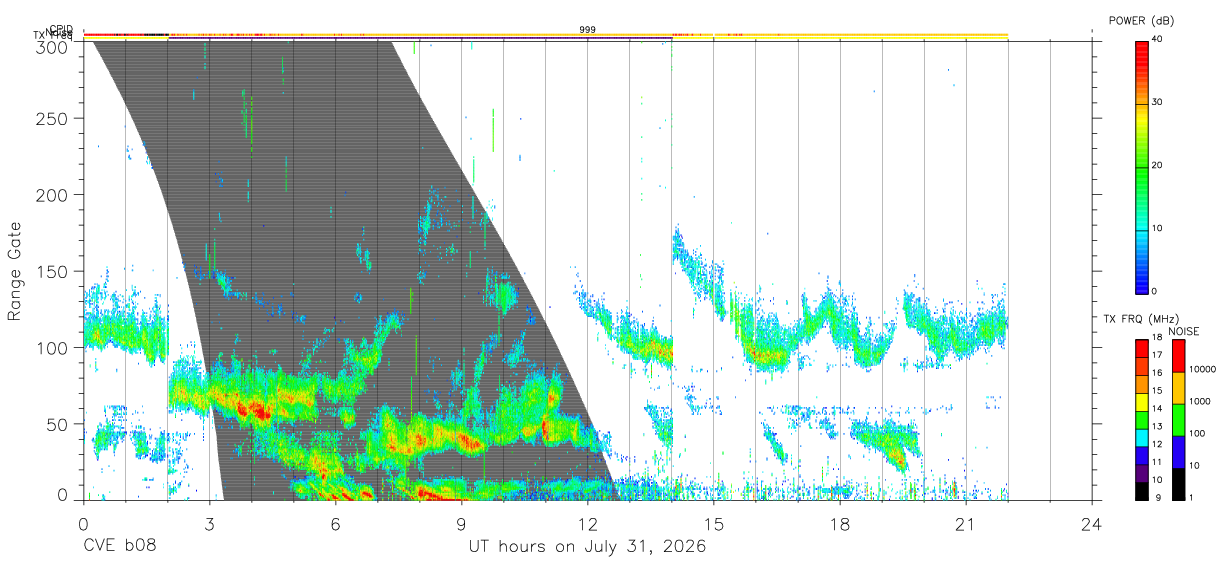Click the 17 label on TX FRQ scale
The image size is (1228, 567).
(1157, 355)
